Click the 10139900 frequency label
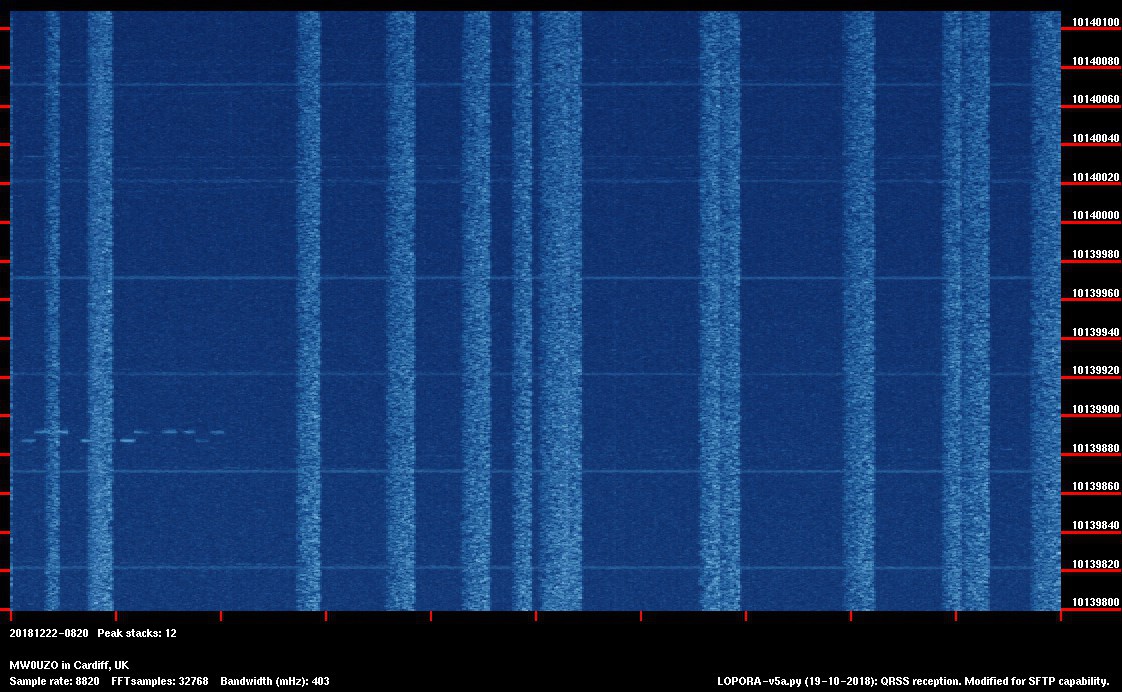Screen dimensions: 1122x692 click(1096, 410)
